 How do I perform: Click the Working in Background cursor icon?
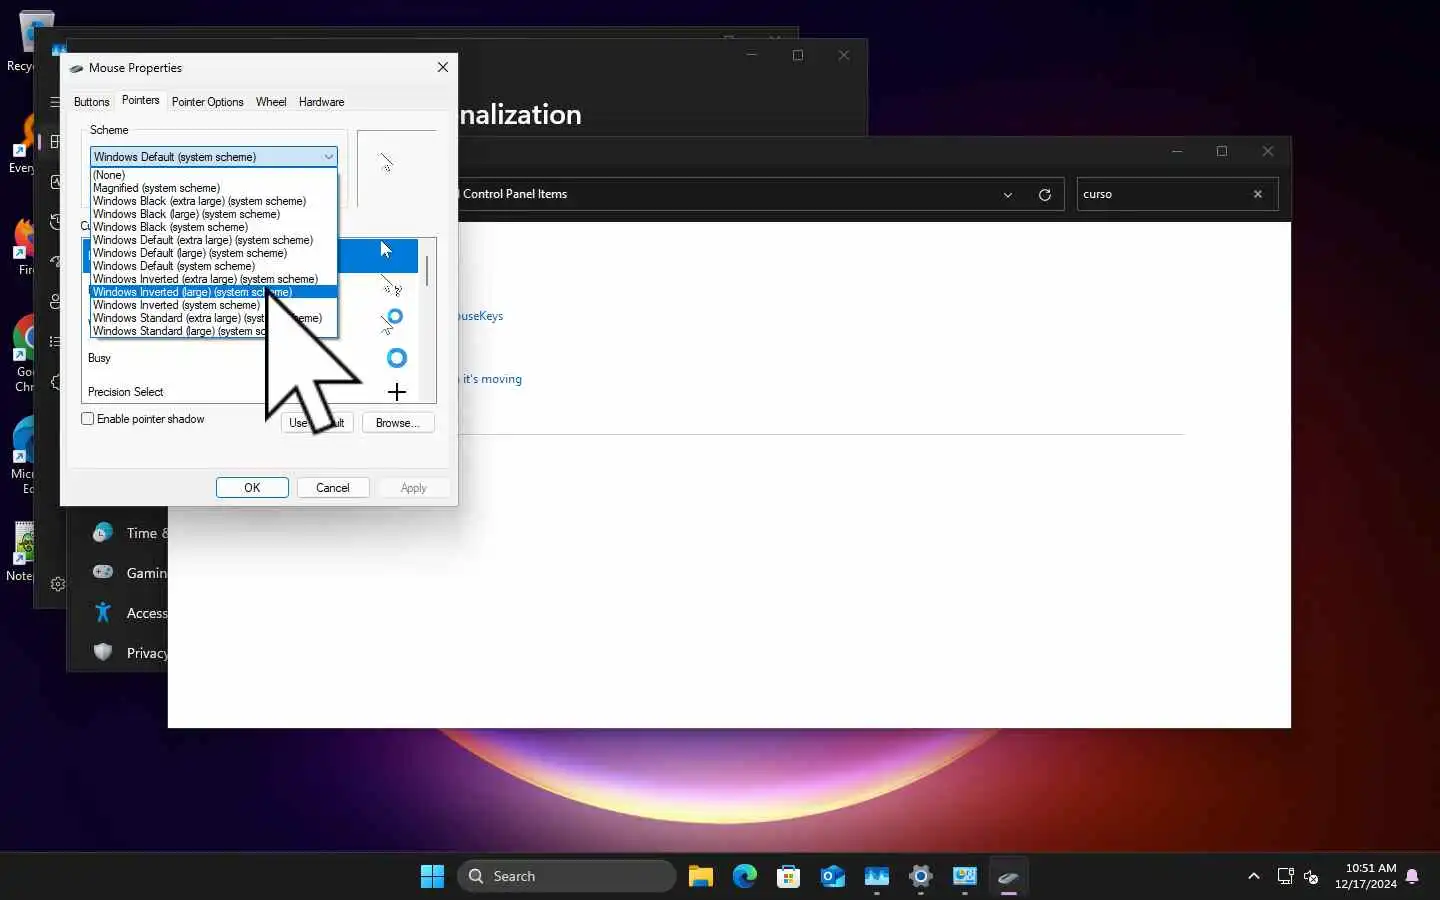(392, 321)
